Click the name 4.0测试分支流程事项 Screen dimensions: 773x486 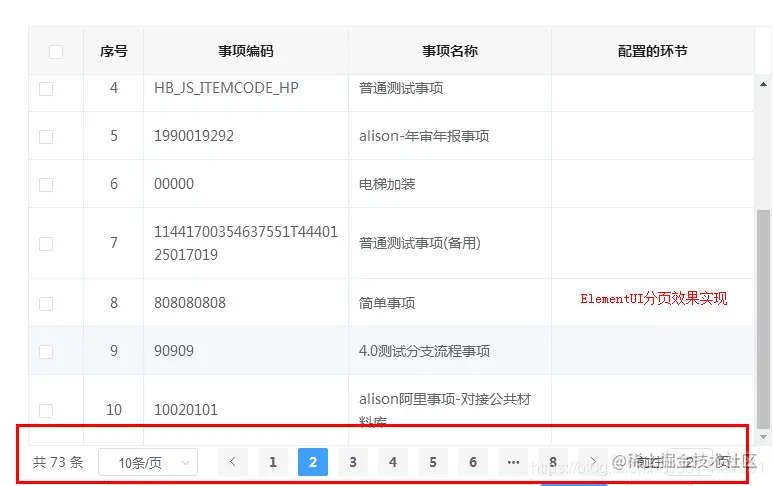pos(424,351)
